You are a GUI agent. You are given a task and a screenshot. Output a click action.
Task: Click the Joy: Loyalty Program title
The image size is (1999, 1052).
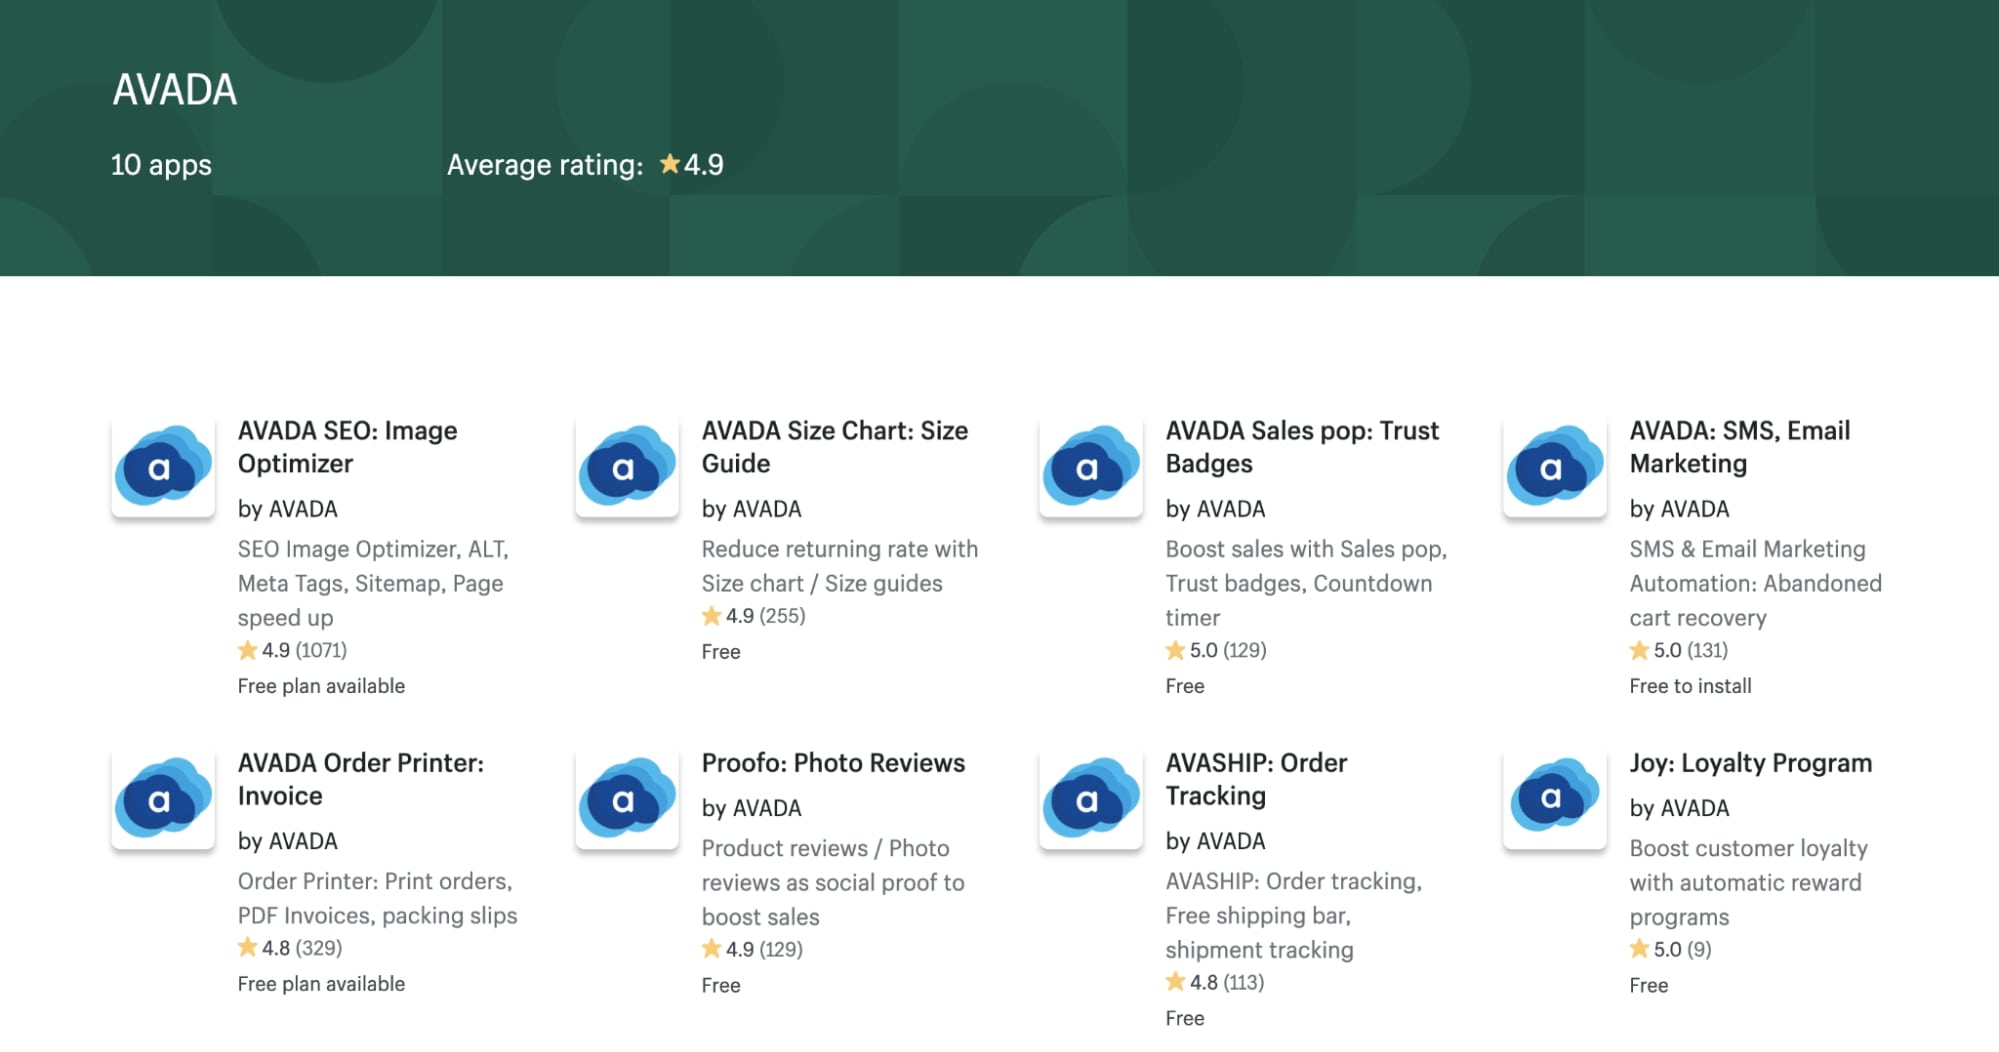point(1750,763)
